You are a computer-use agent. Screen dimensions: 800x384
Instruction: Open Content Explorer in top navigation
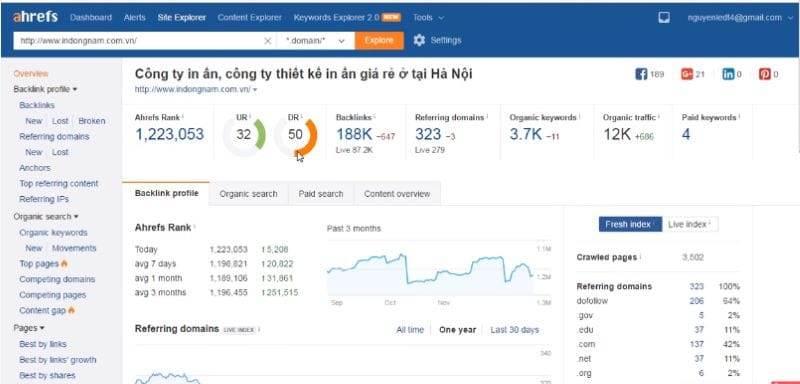point(249,17)
